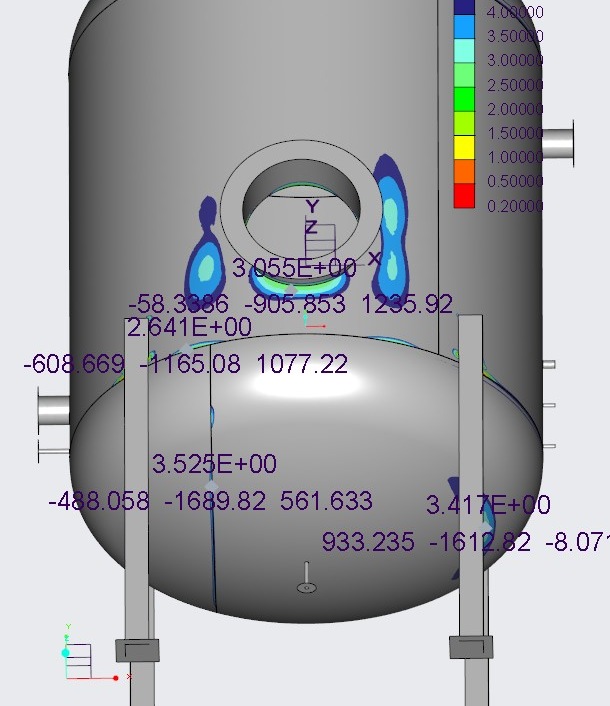Click the coordinate text -58.3386 -905.853 1235.92

(x=290, y=304)
